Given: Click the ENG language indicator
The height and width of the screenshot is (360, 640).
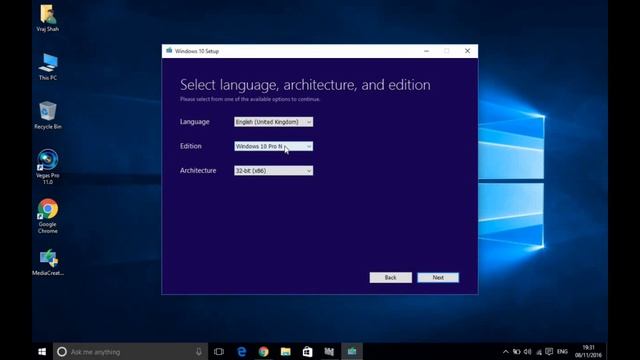Looking at the screenshot, I should (x=562, y=351).
